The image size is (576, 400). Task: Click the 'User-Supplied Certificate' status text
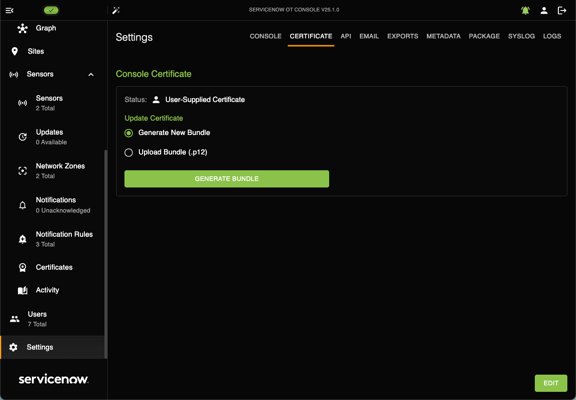point(205,100)
